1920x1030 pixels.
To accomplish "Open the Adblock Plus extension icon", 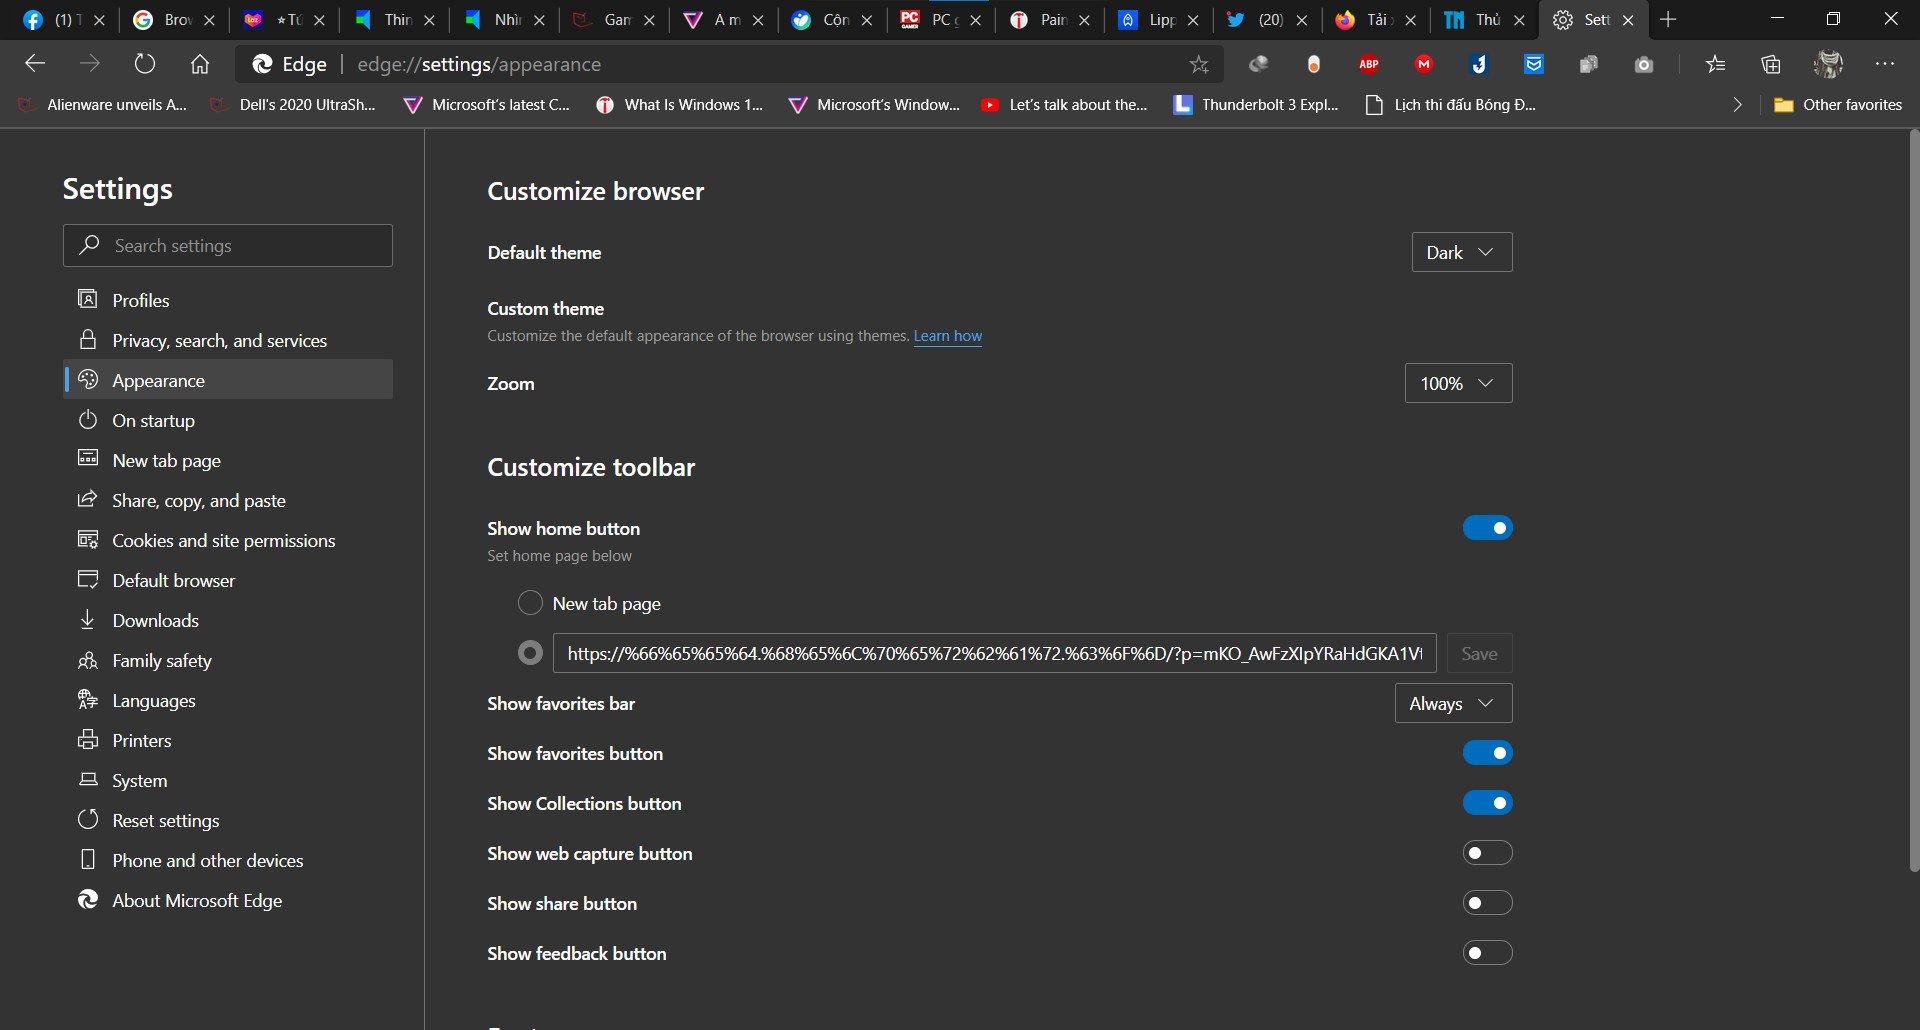I will point(1369,63).
